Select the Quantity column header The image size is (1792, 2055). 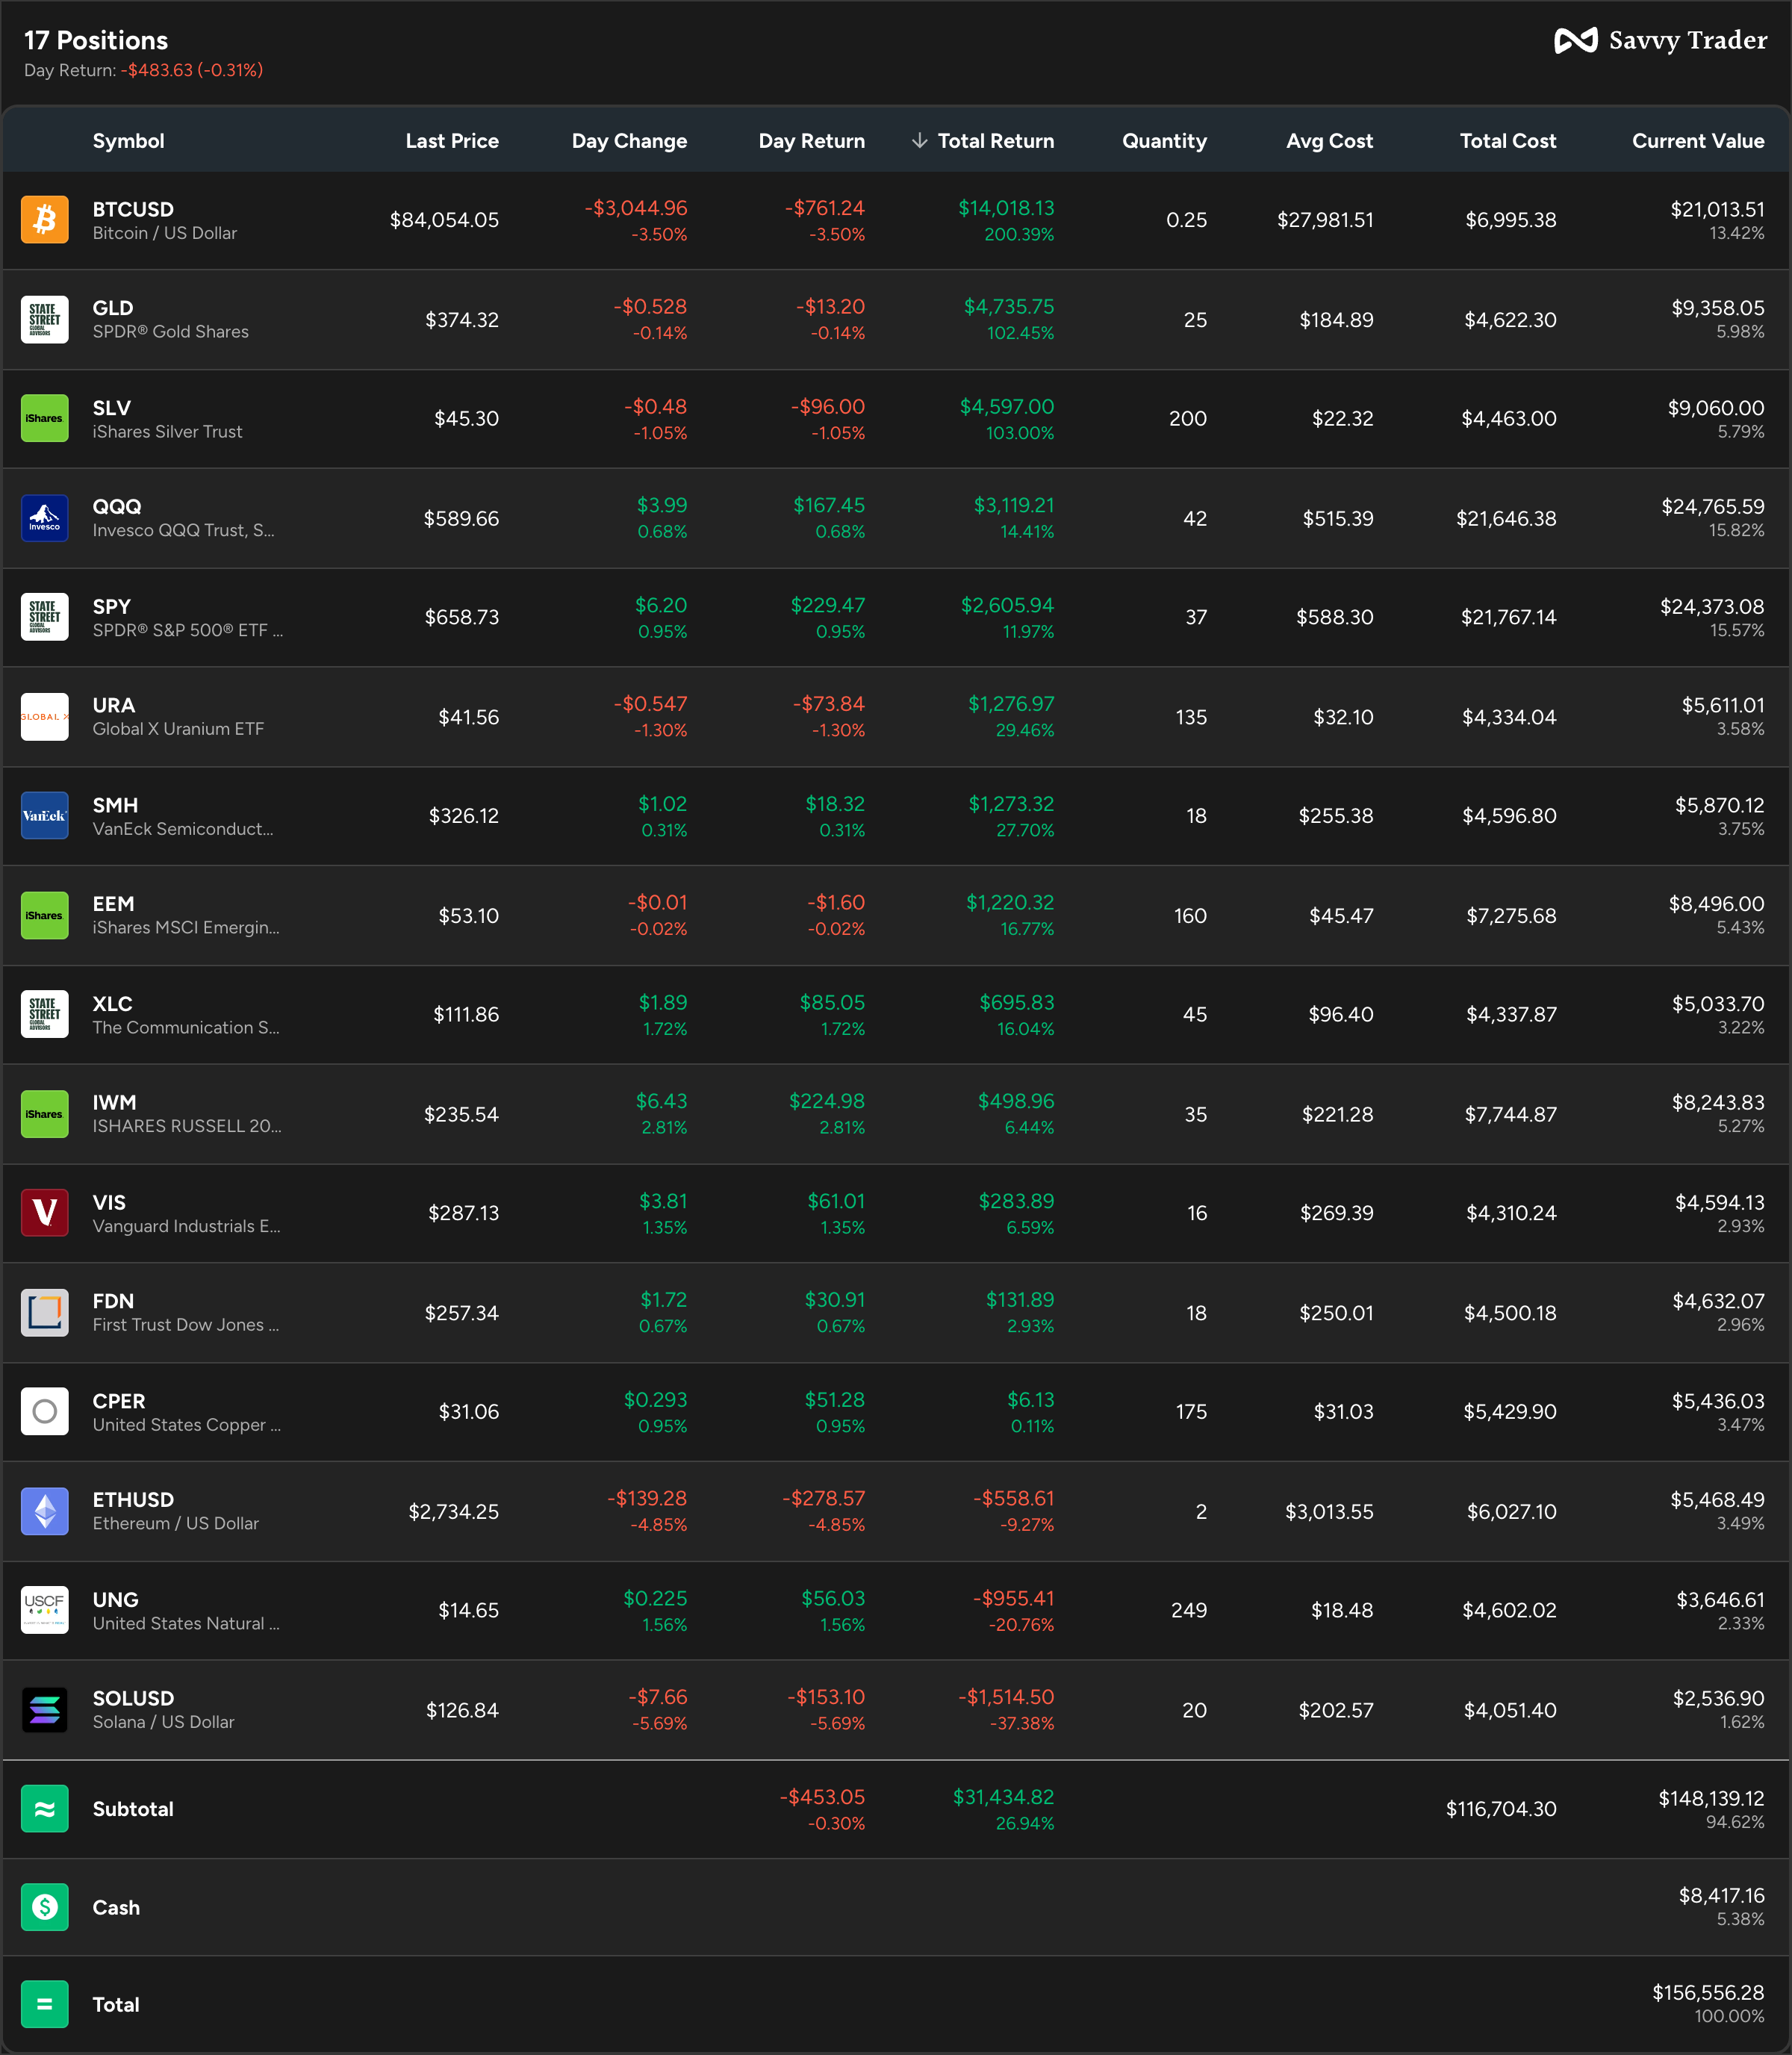(1164, 141)
